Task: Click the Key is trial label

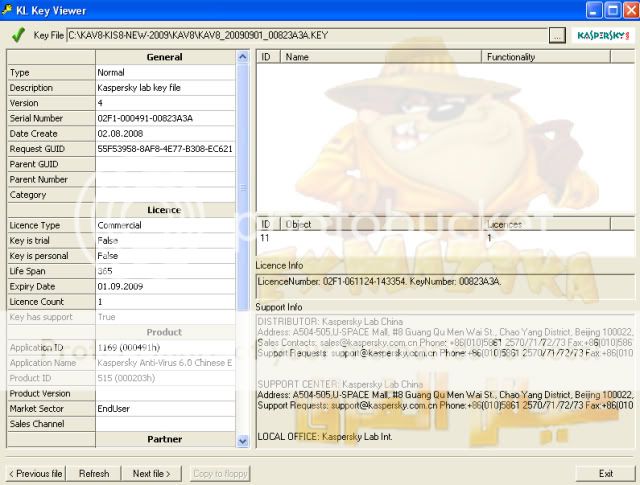Action: [29, 240]
